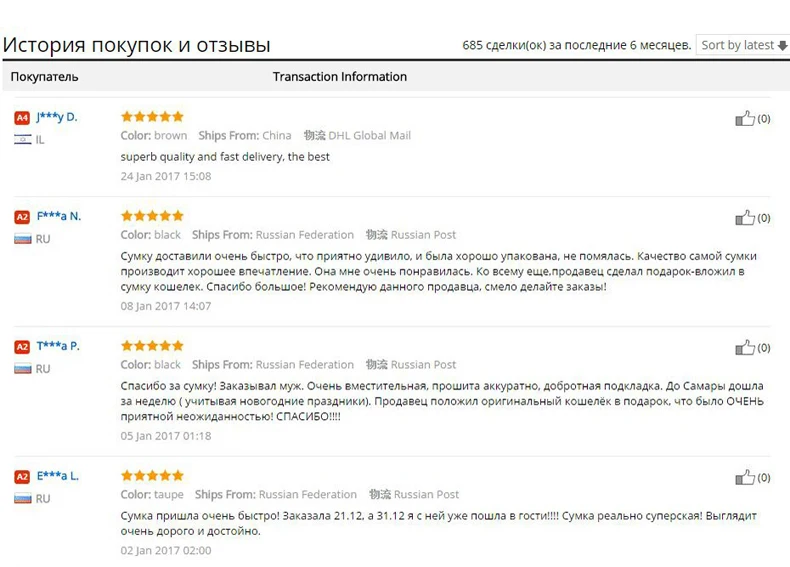Click thumbs-up icon on J***y D. review
The image size is (790, 567).
(x=745, y=118)
